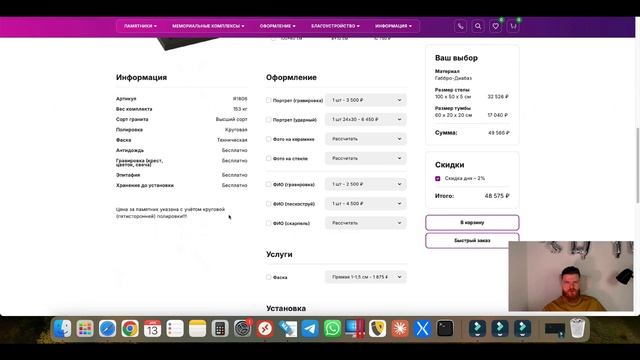The image size is (640, 360).
Task: Open Памятники menu
Action: [x=140, y=26]
